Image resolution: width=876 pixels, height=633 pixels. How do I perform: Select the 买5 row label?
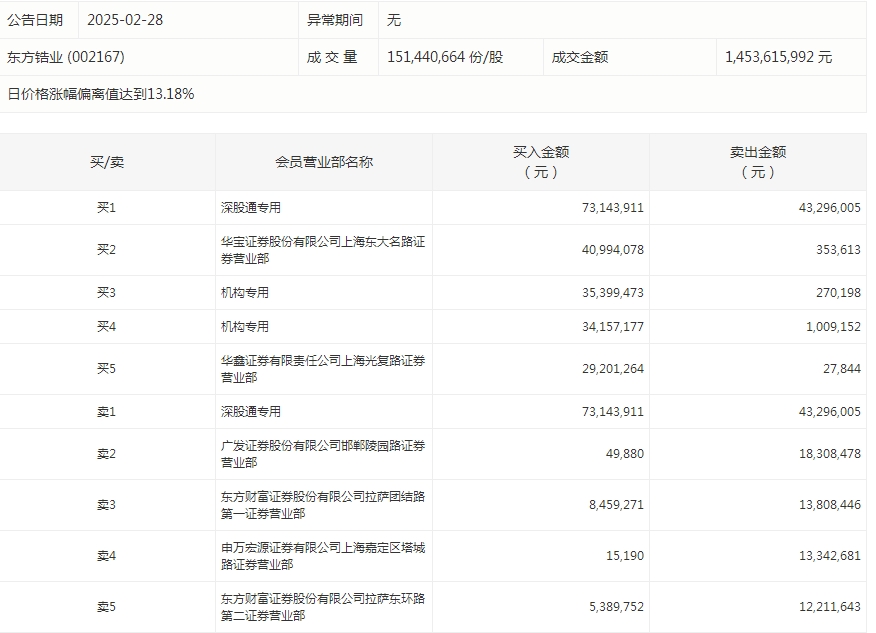click(107, 369)
